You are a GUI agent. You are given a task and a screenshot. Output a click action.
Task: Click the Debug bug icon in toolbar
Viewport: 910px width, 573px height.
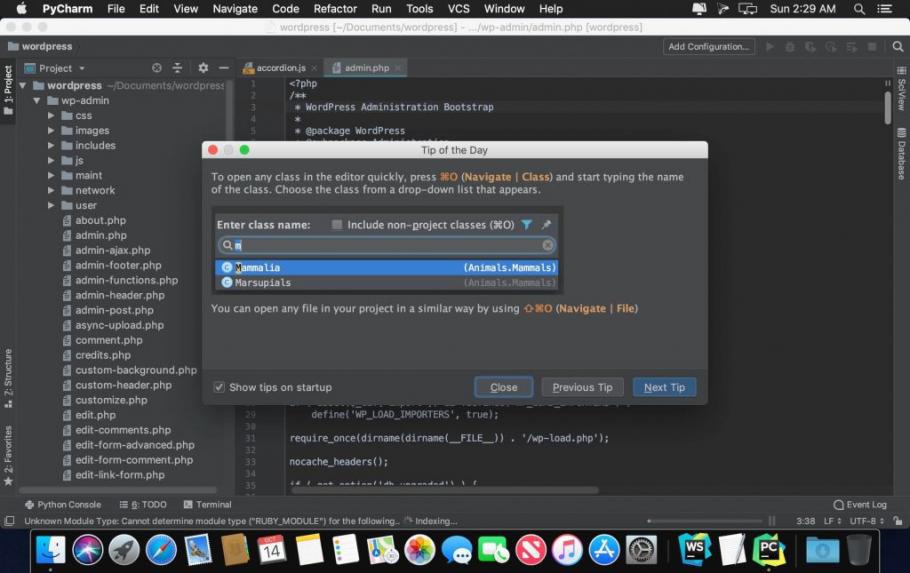(x=790, y=46)
